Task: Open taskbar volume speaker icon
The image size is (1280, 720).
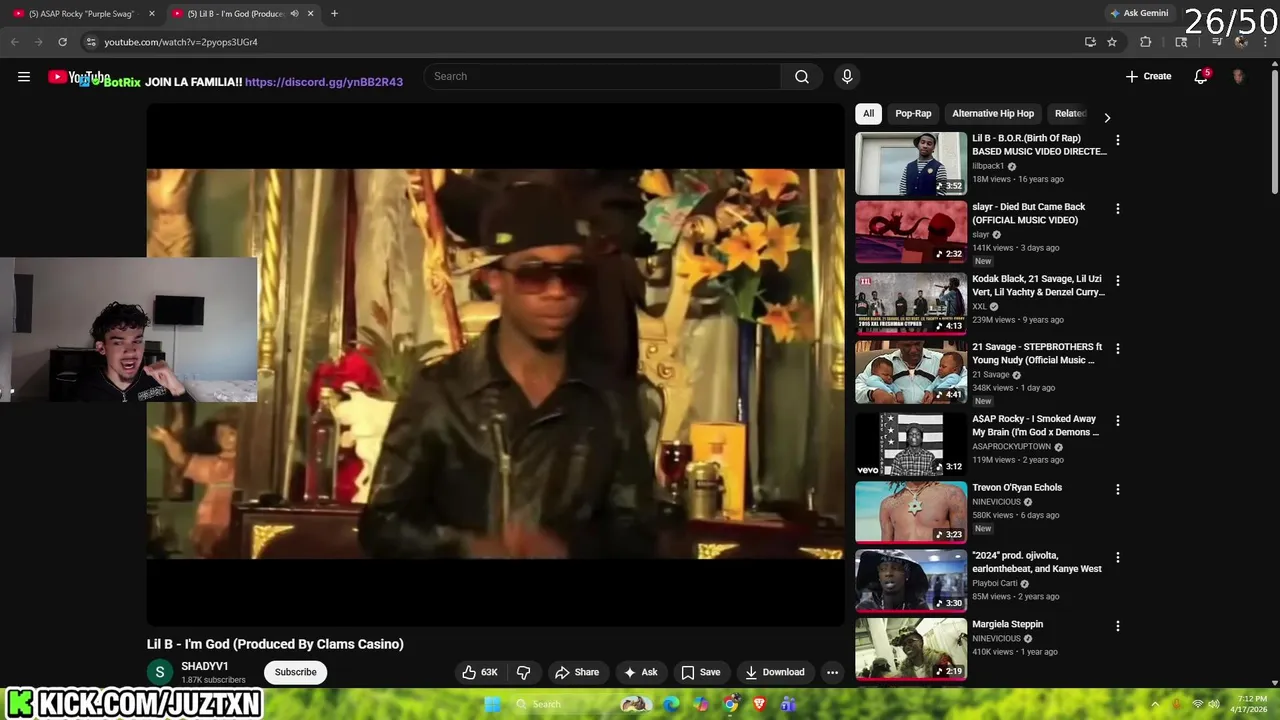Action: click(x=1214, y=704)
